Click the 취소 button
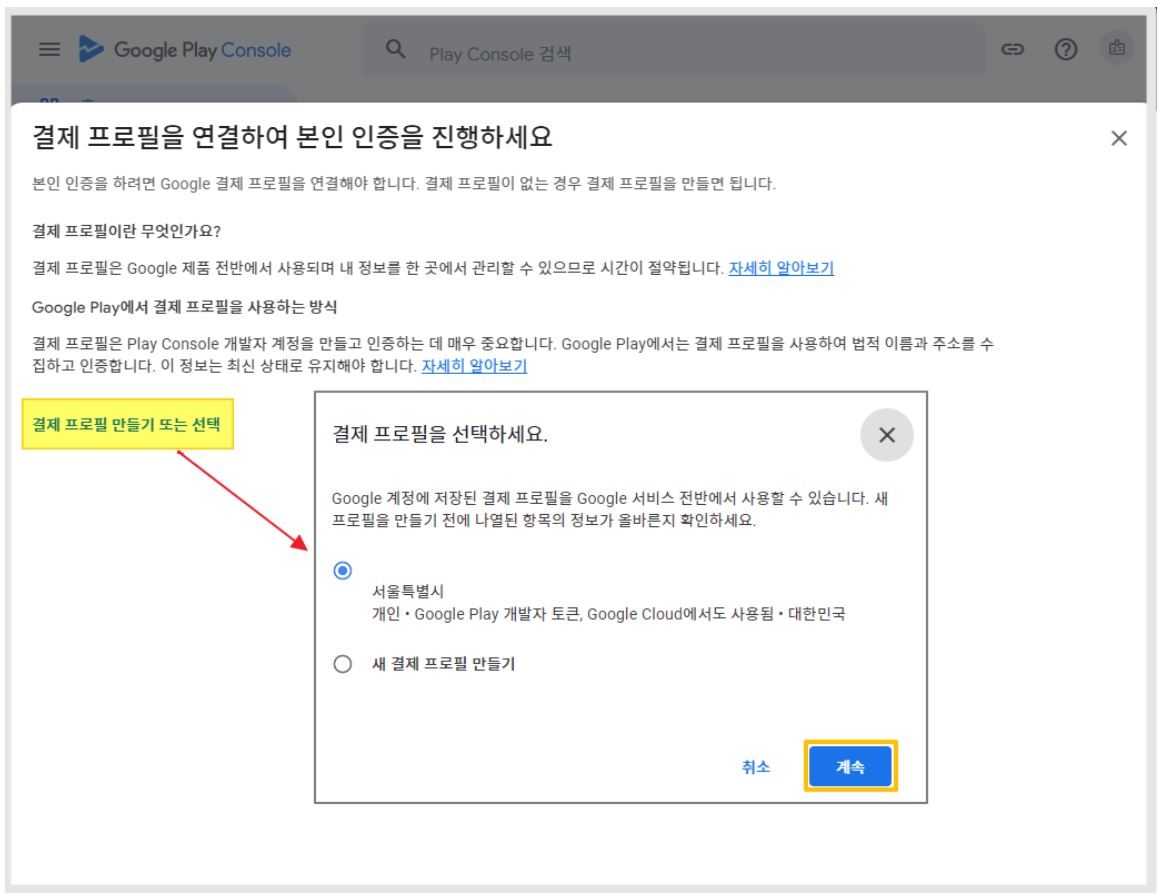The image size is (1159, 896). pyautogui.click(x=755, y=767)
